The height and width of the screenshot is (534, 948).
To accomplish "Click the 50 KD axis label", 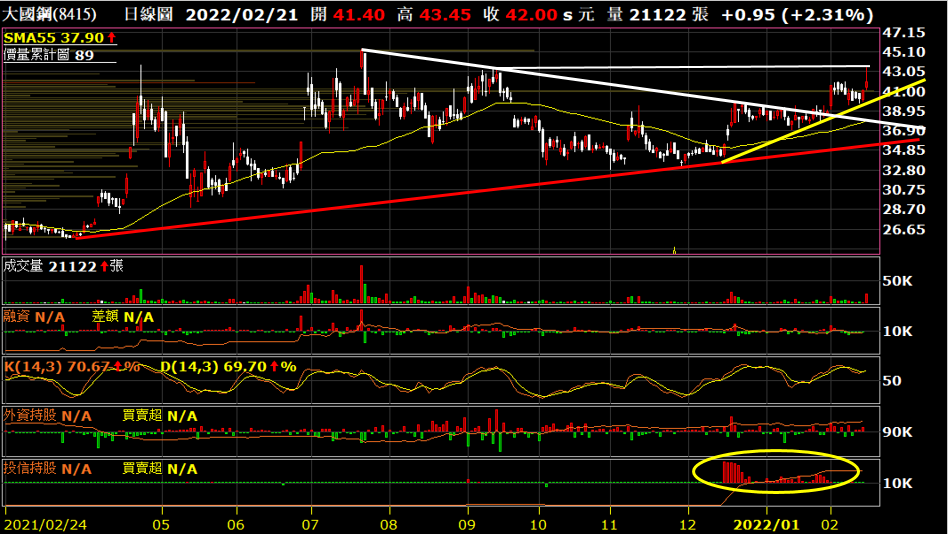I will click(x=892, y=381).
